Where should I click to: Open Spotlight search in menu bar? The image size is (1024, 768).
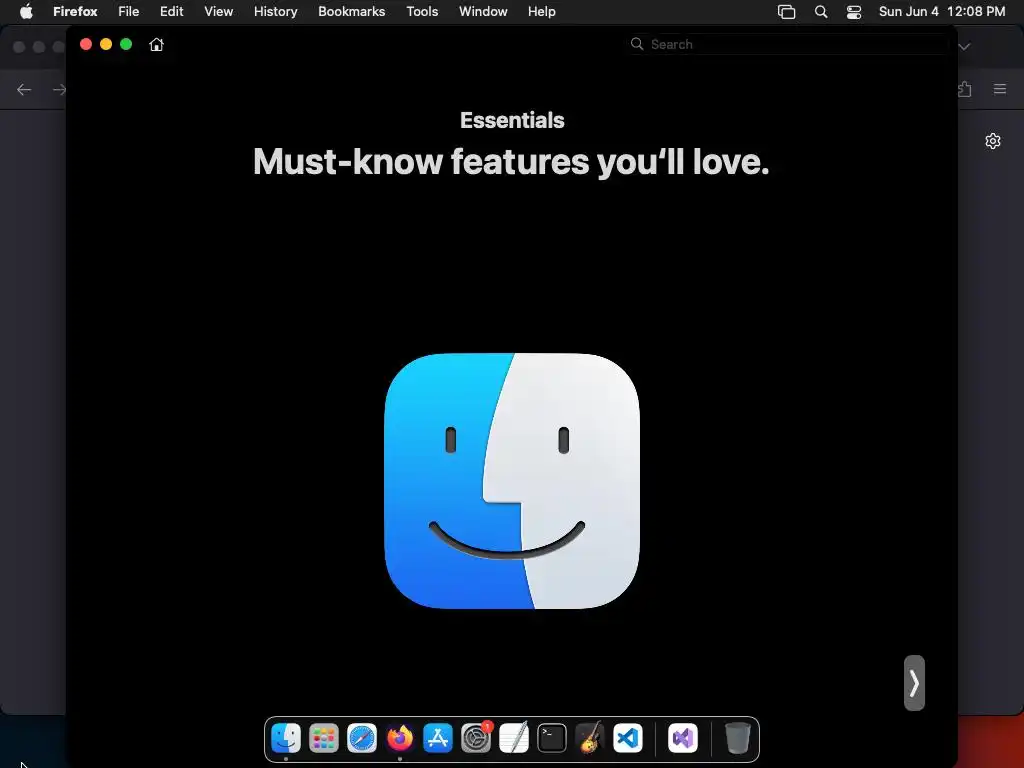[x=821, y=12]
